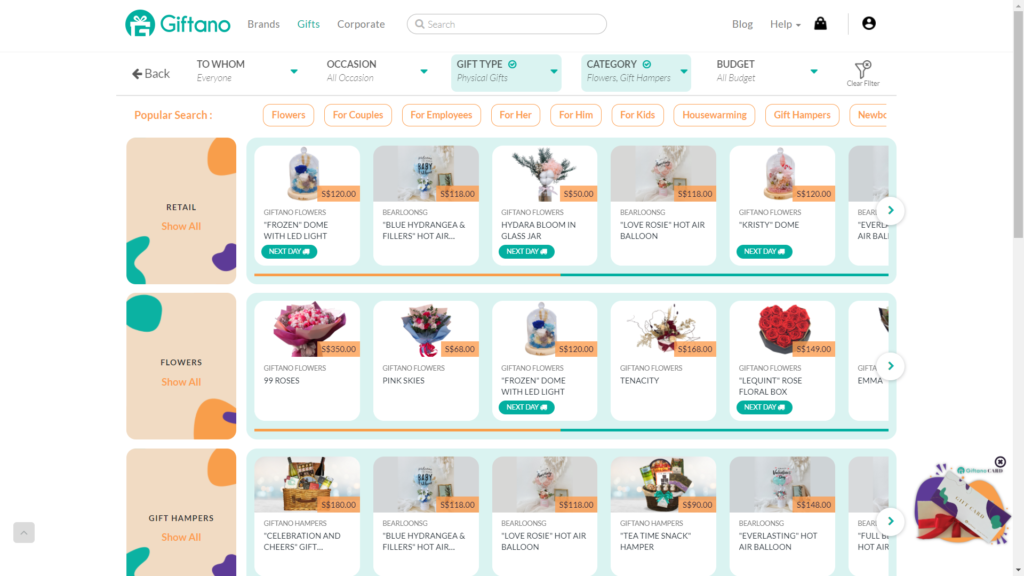Open the Gift Type filter
The height and width of the screenshot is (576, 1024).
[x=506, y=72]
